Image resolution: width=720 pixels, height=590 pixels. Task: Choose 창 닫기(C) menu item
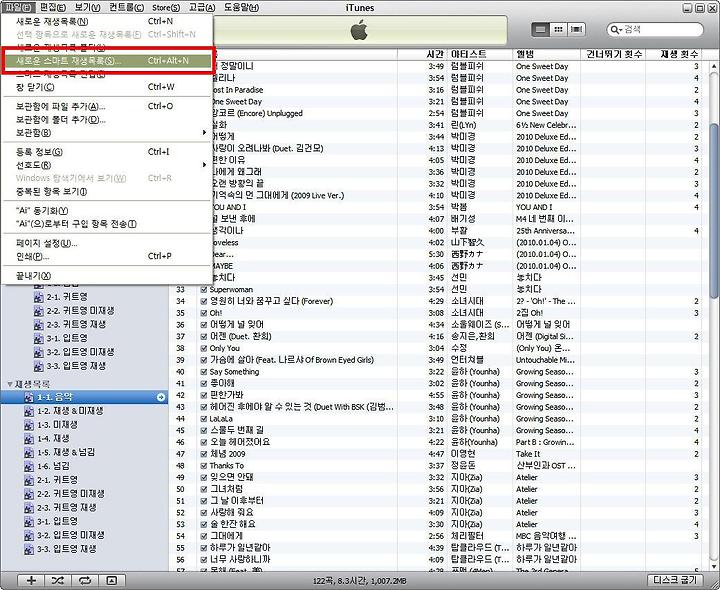pyautogui.click(x=107, y=87)
